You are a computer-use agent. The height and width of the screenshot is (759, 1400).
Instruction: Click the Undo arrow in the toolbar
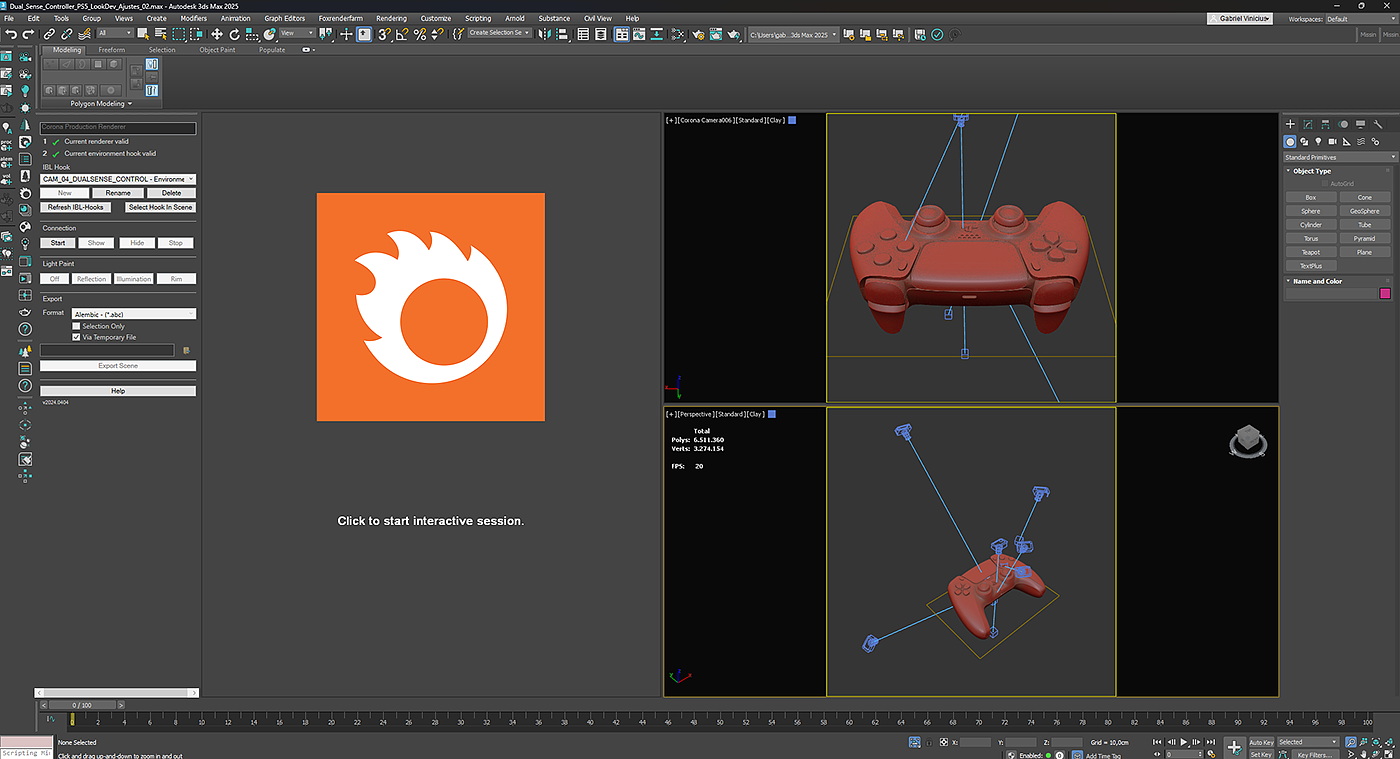[x=11, y=34]
